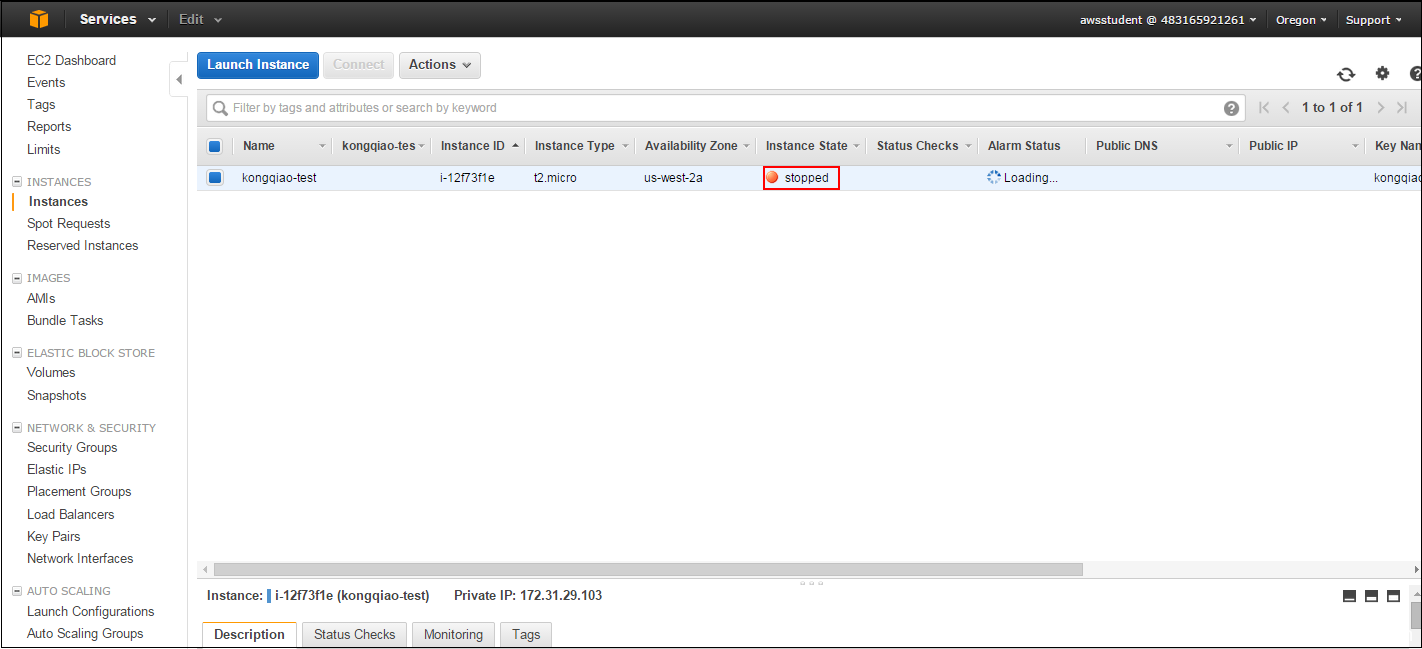Screen dimensions: 1422x649
Task: Refresh the instance list
Action: (x=1346, y=74)
